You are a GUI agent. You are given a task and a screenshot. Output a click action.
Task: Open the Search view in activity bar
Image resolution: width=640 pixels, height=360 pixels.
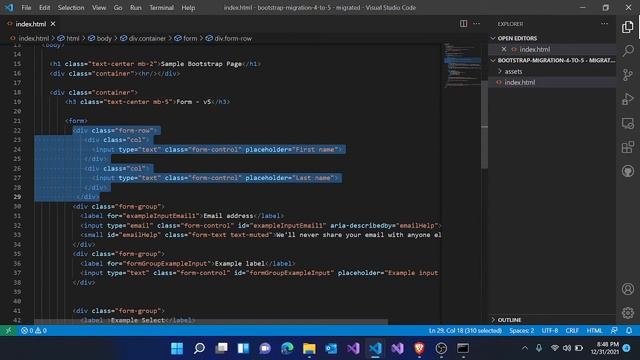pos(628,51)
